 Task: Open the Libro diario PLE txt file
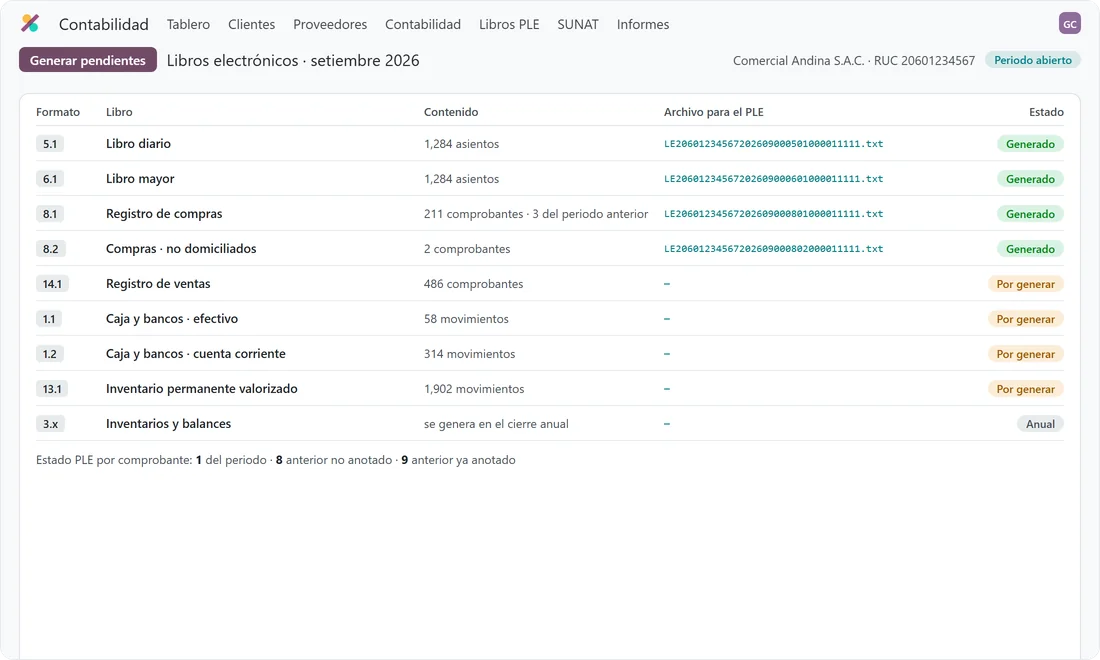point(773,144)
